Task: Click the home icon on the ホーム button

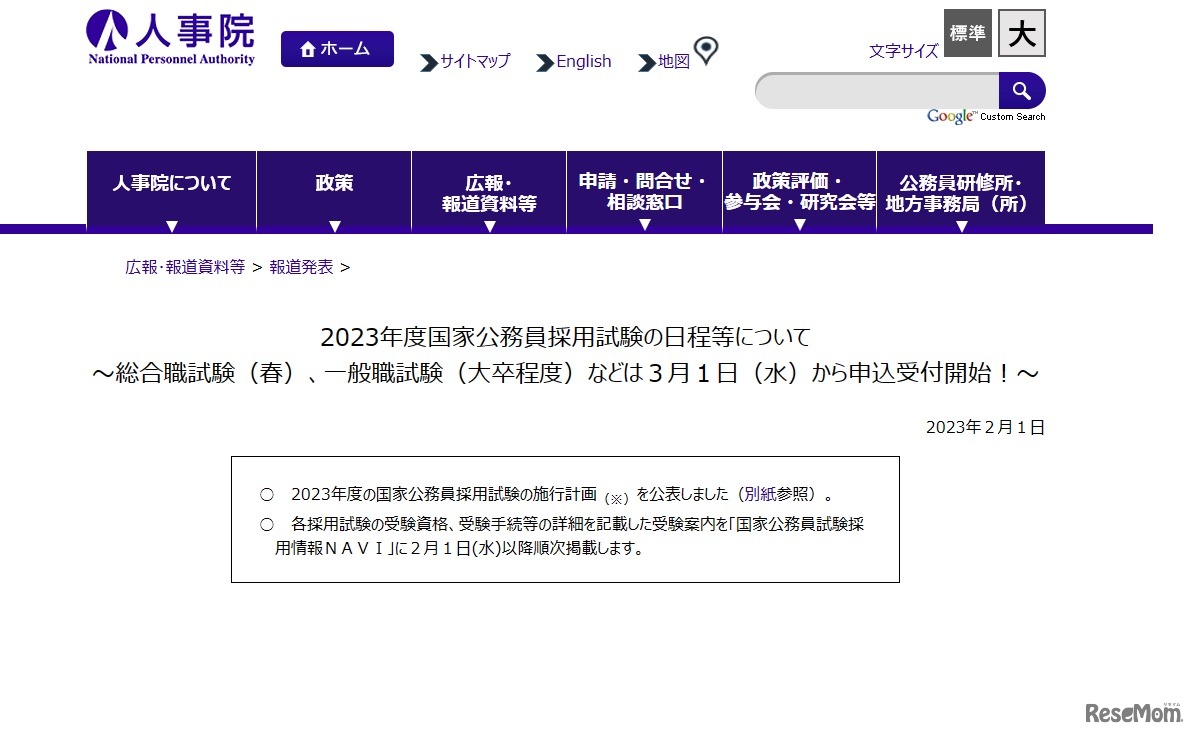Action: click(306, 47)
